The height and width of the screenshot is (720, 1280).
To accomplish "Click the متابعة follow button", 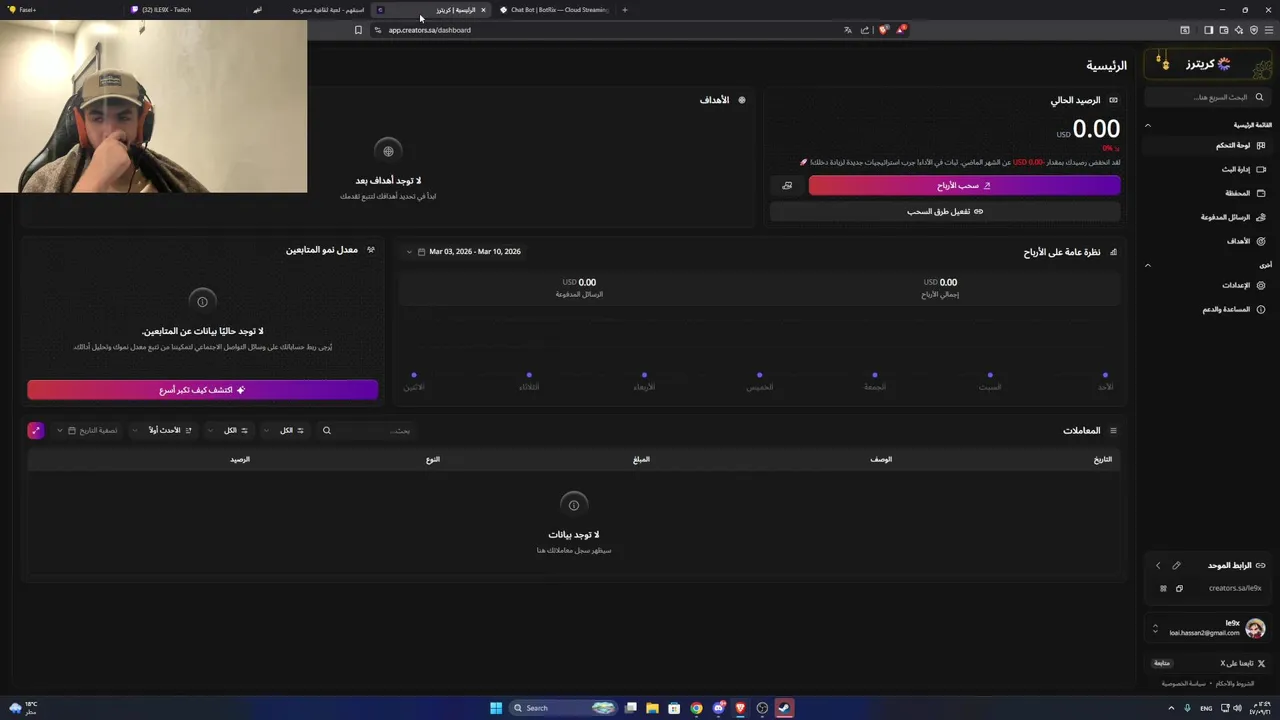I will [1162, 663].
